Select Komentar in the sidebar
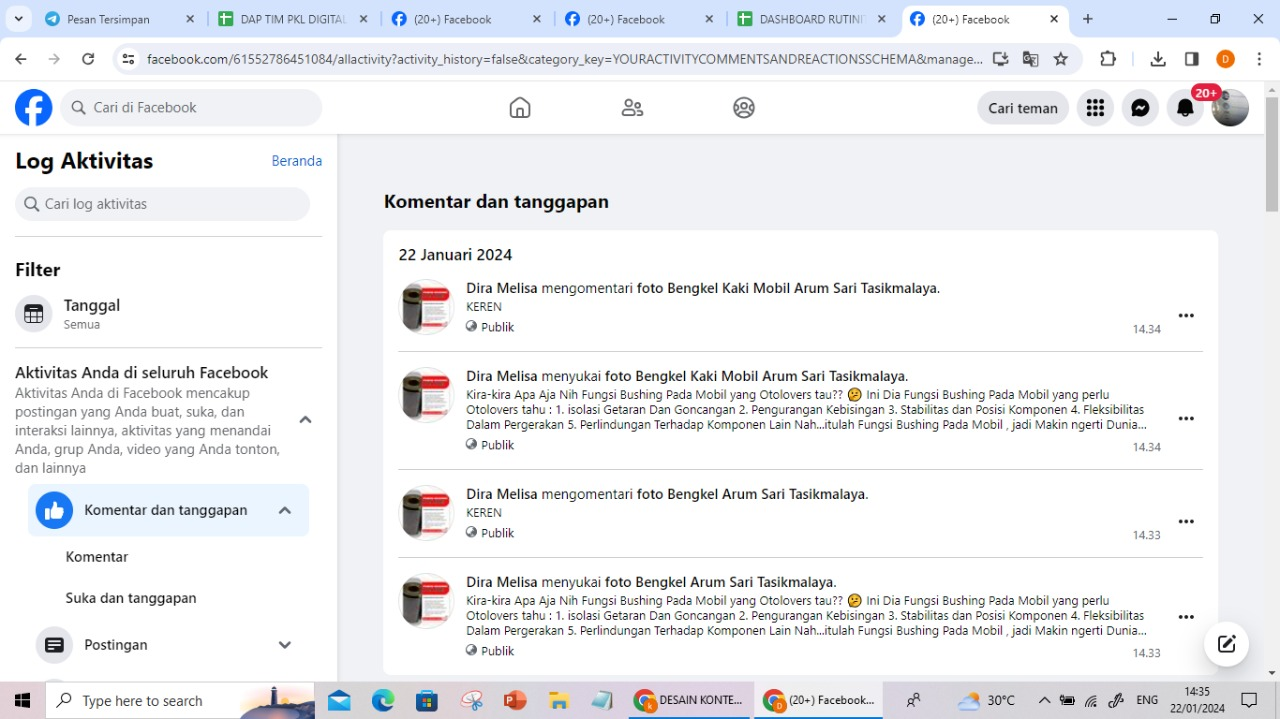This screenshot has width=1280, height=719. [97, 557]
